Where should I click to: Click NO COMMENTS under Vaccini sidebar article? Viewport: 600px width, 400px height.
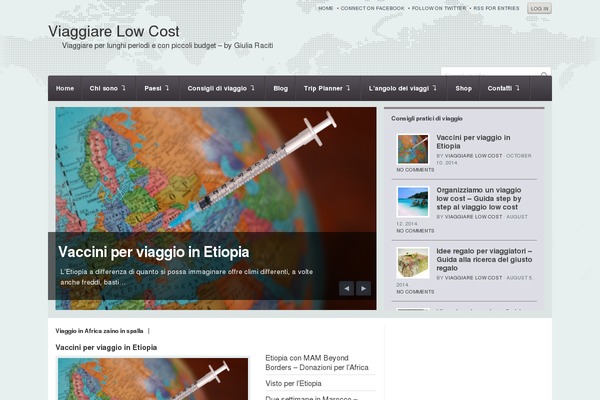point(415,170)
